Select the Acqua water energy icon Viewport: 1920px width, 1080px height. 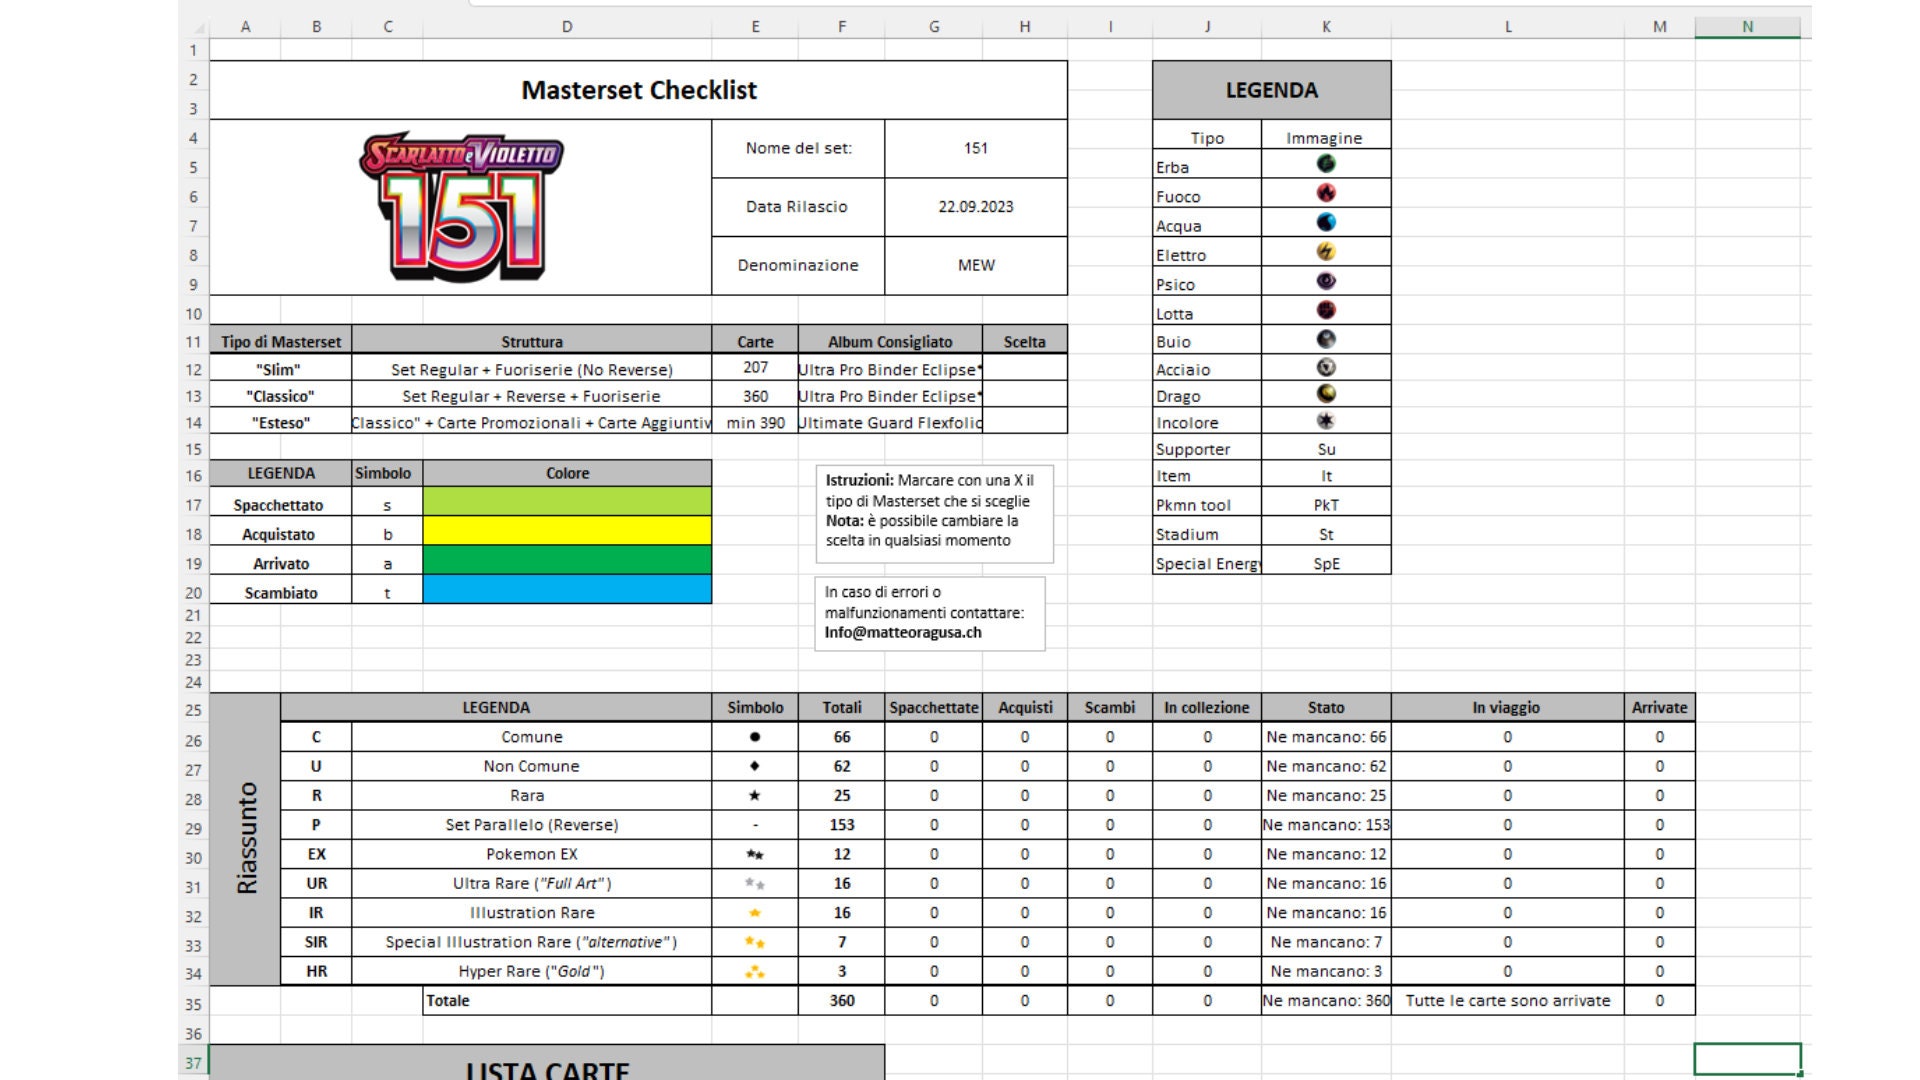(x=1326, y=221)
